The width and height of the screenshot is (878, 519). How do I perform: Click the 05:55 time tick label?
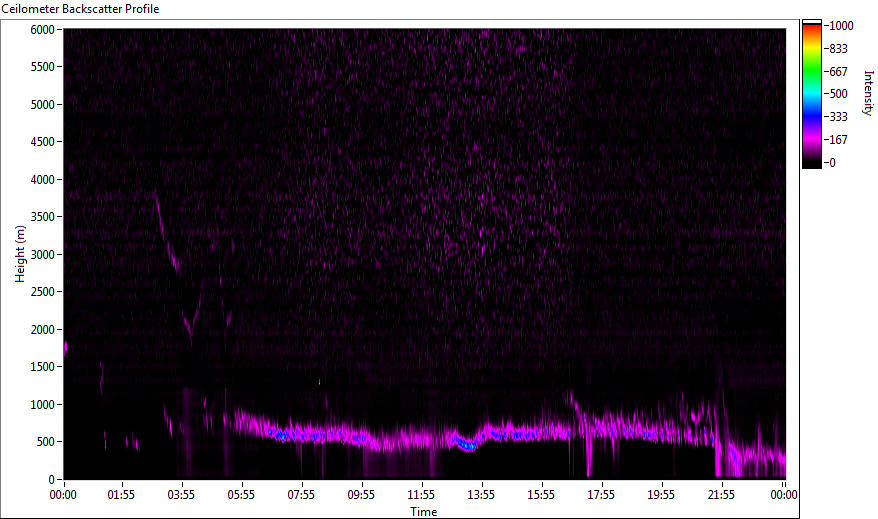pos(241,495)
